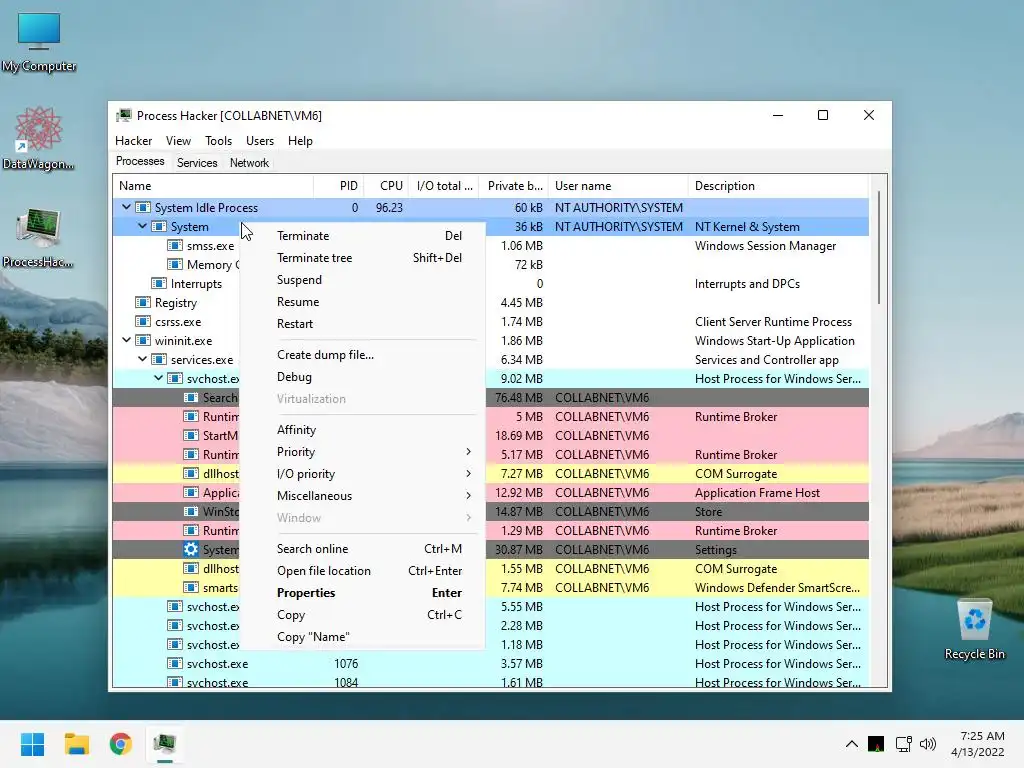The image size is (1024, 768).
Task: Collapse the first svchost.exe node
Action: coord(159,378)
